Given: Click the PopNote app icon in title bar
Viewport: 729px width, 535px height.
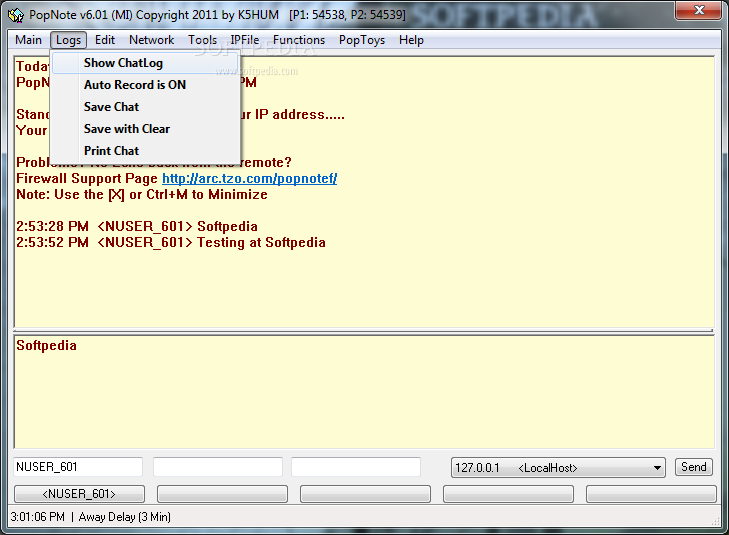Looking at the screenshot, I should coord(15,15).
